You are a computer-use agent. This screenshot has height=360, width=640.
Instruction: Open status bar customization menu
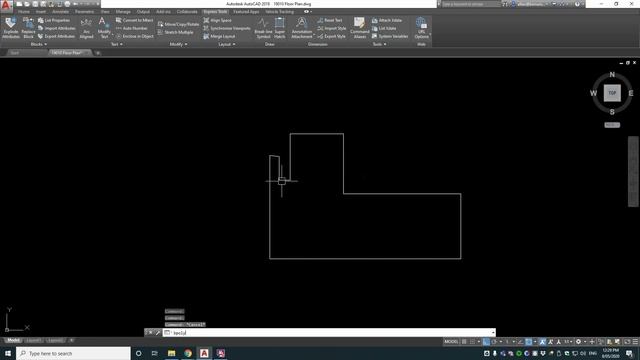click(x=635, y=342)
